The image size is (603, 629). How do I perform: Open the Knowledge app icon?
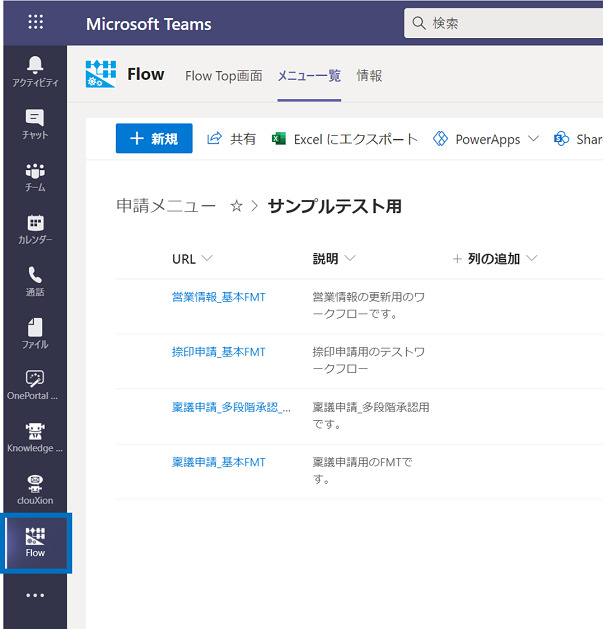35,437
